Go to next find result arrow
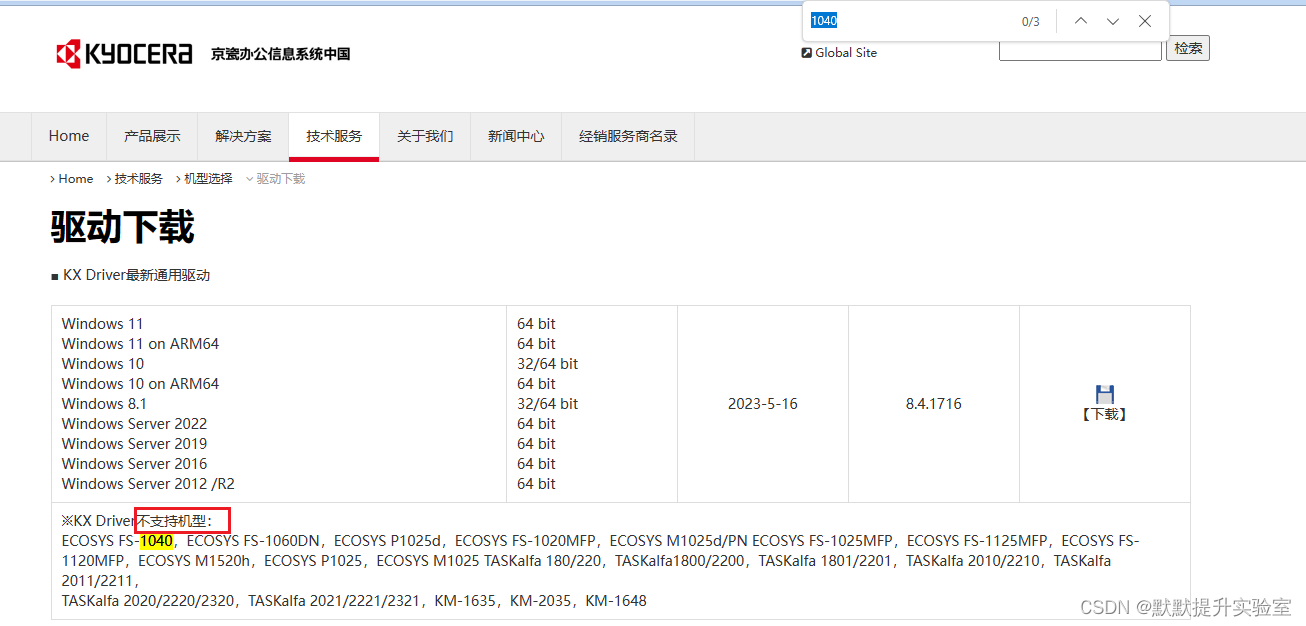 click(1113, 21)
